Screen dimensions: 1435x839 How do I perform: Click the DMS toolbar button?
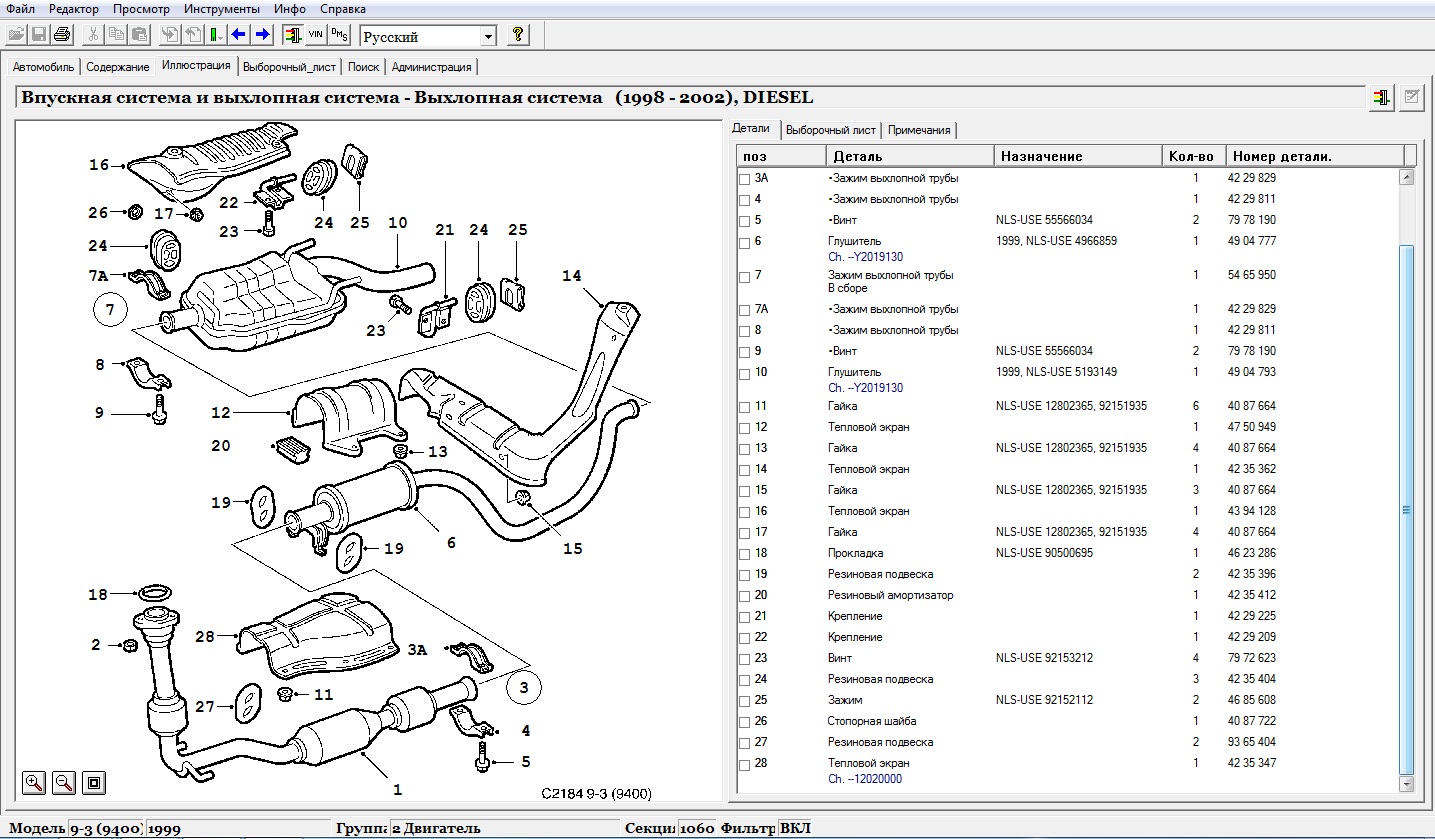[339, 35]
